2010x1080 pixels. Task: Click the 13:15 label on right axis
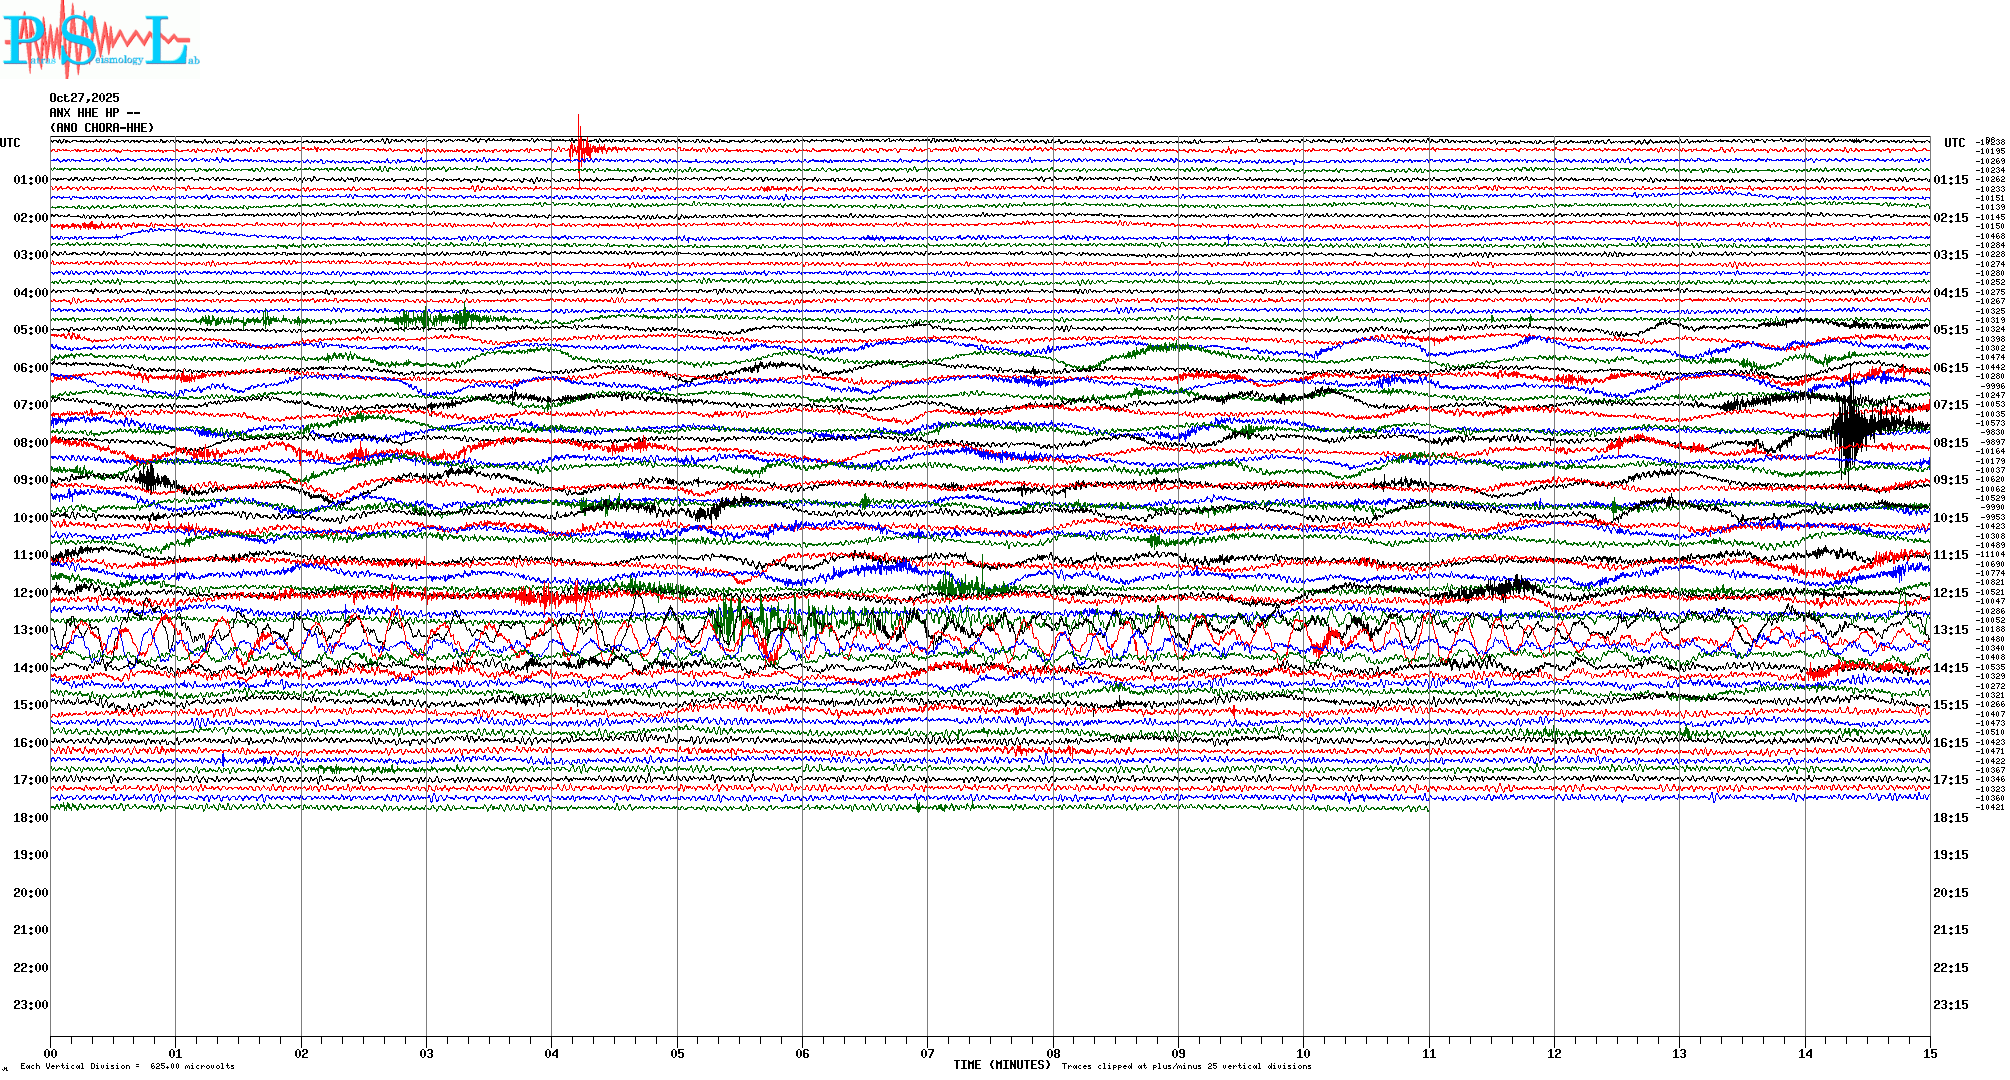click(1950, 630)
